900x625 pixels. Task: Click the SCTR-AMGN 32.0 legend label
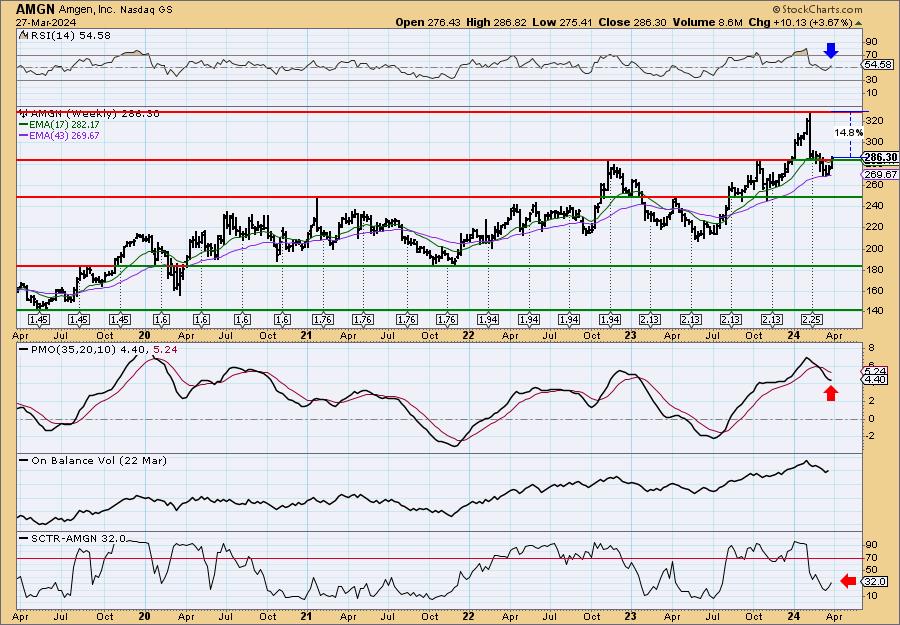coord(73,538)
